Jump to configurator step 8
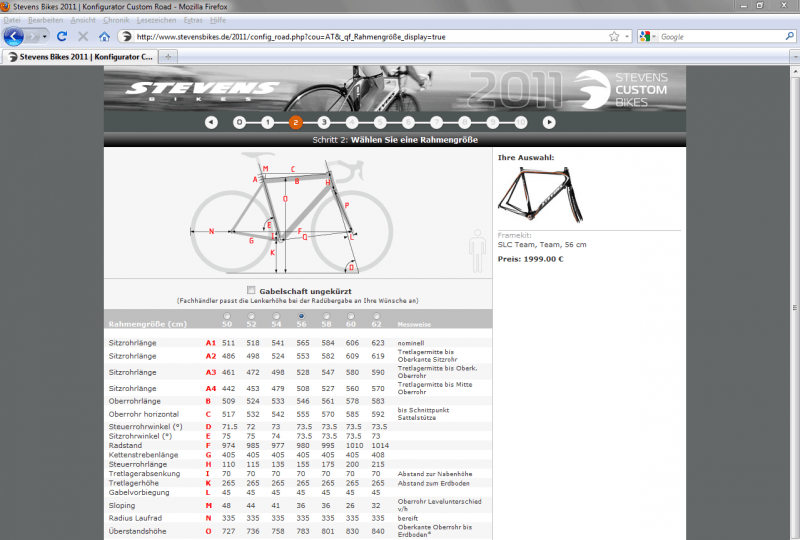 (x=464, y=122)
